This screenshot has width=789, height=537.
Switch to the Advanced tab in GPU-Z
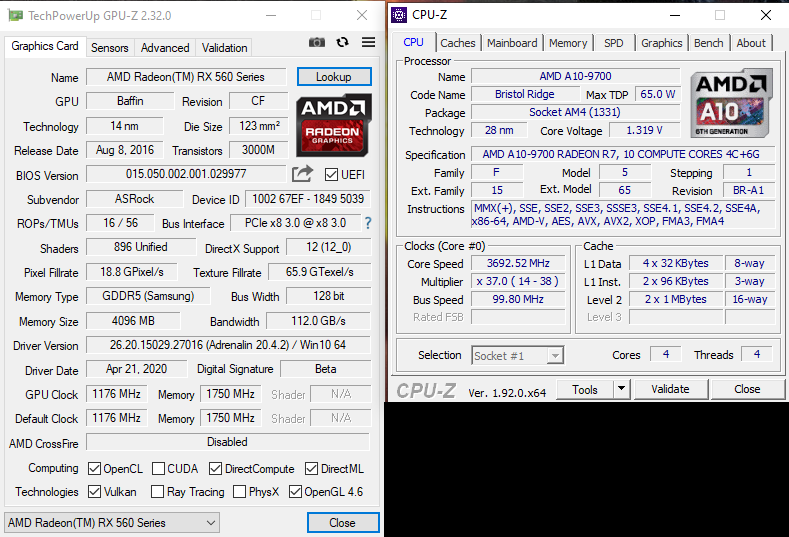[165, 48]
